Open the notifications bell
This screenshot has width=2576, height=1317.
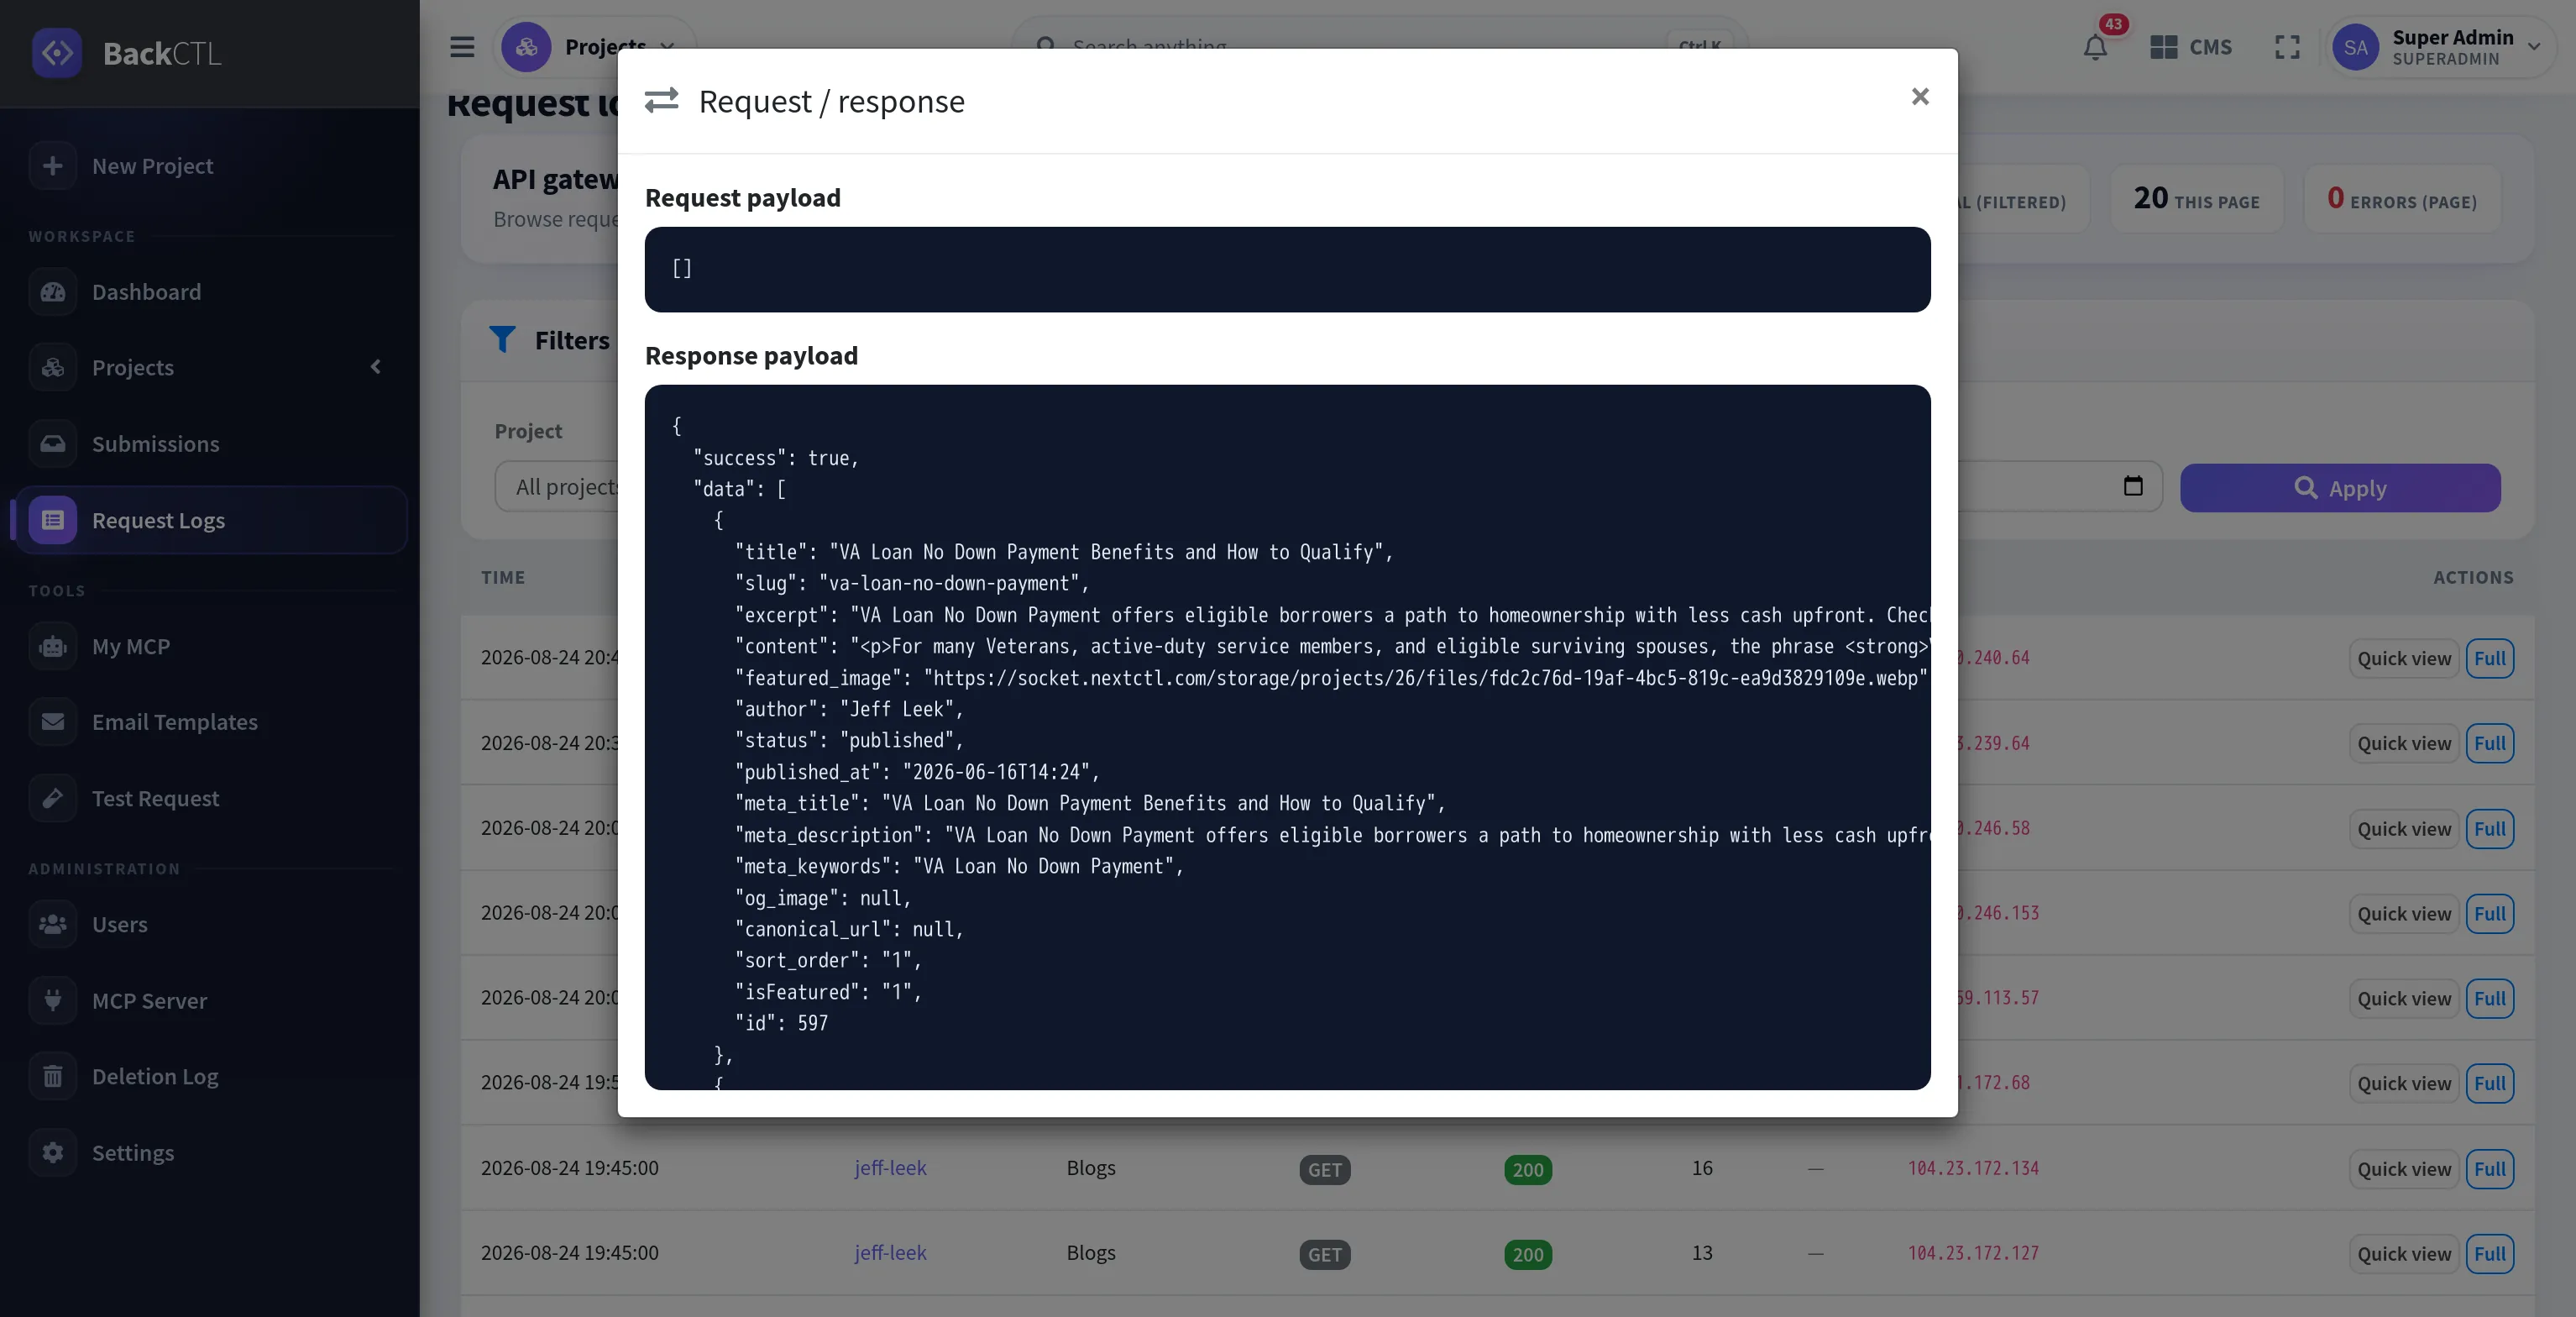pyautogui.click(x=2095, y=47)
